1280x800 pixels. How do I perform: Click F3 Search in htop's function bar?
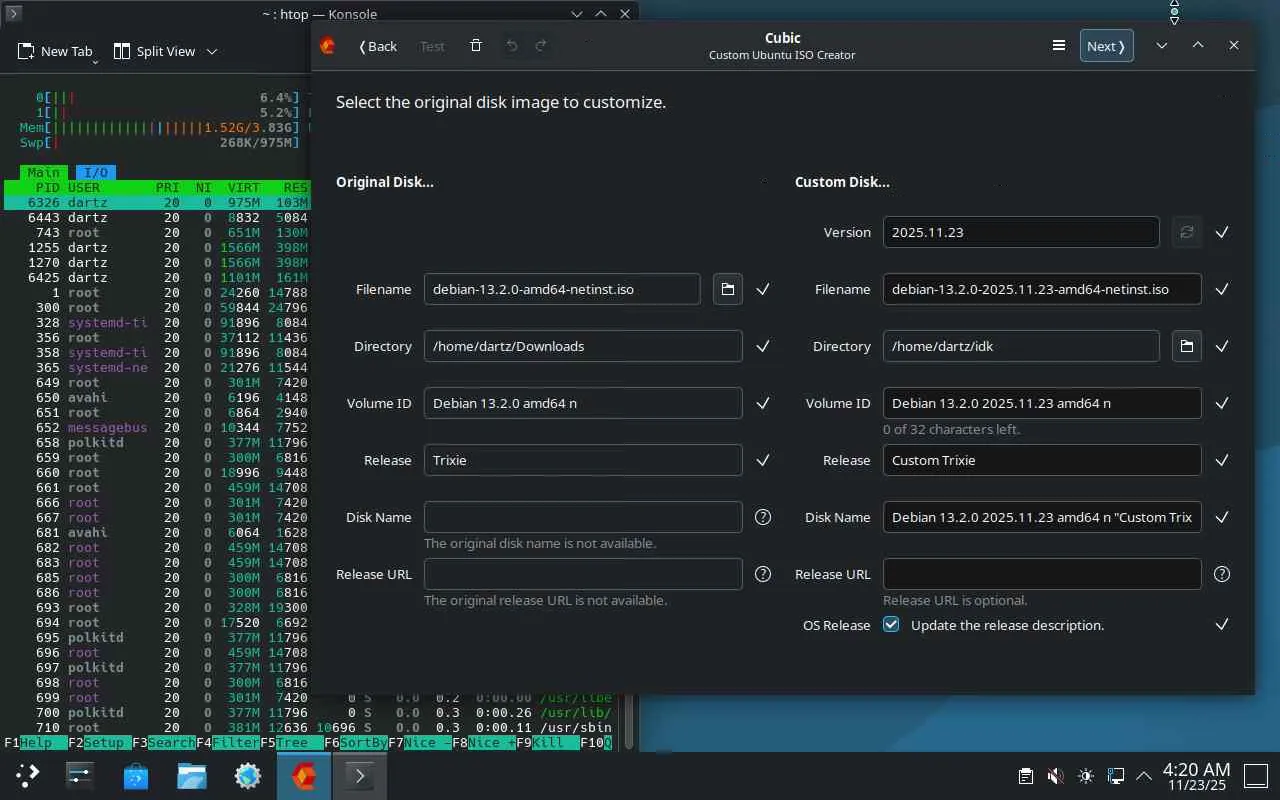[164, 743]
